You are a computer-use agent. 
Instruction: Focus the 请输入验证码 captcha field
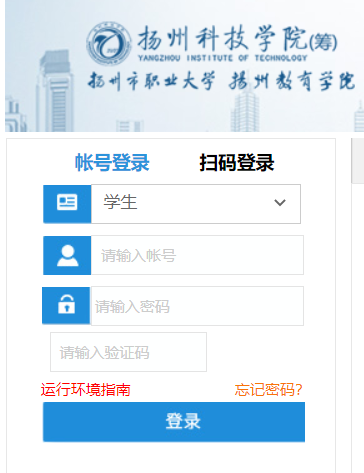click(x=128, y=352)
